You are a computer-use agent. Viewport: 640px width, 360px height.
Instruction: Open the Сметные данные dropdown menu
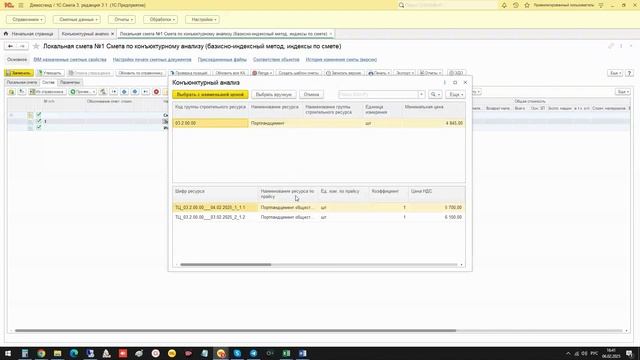[77, 20]
